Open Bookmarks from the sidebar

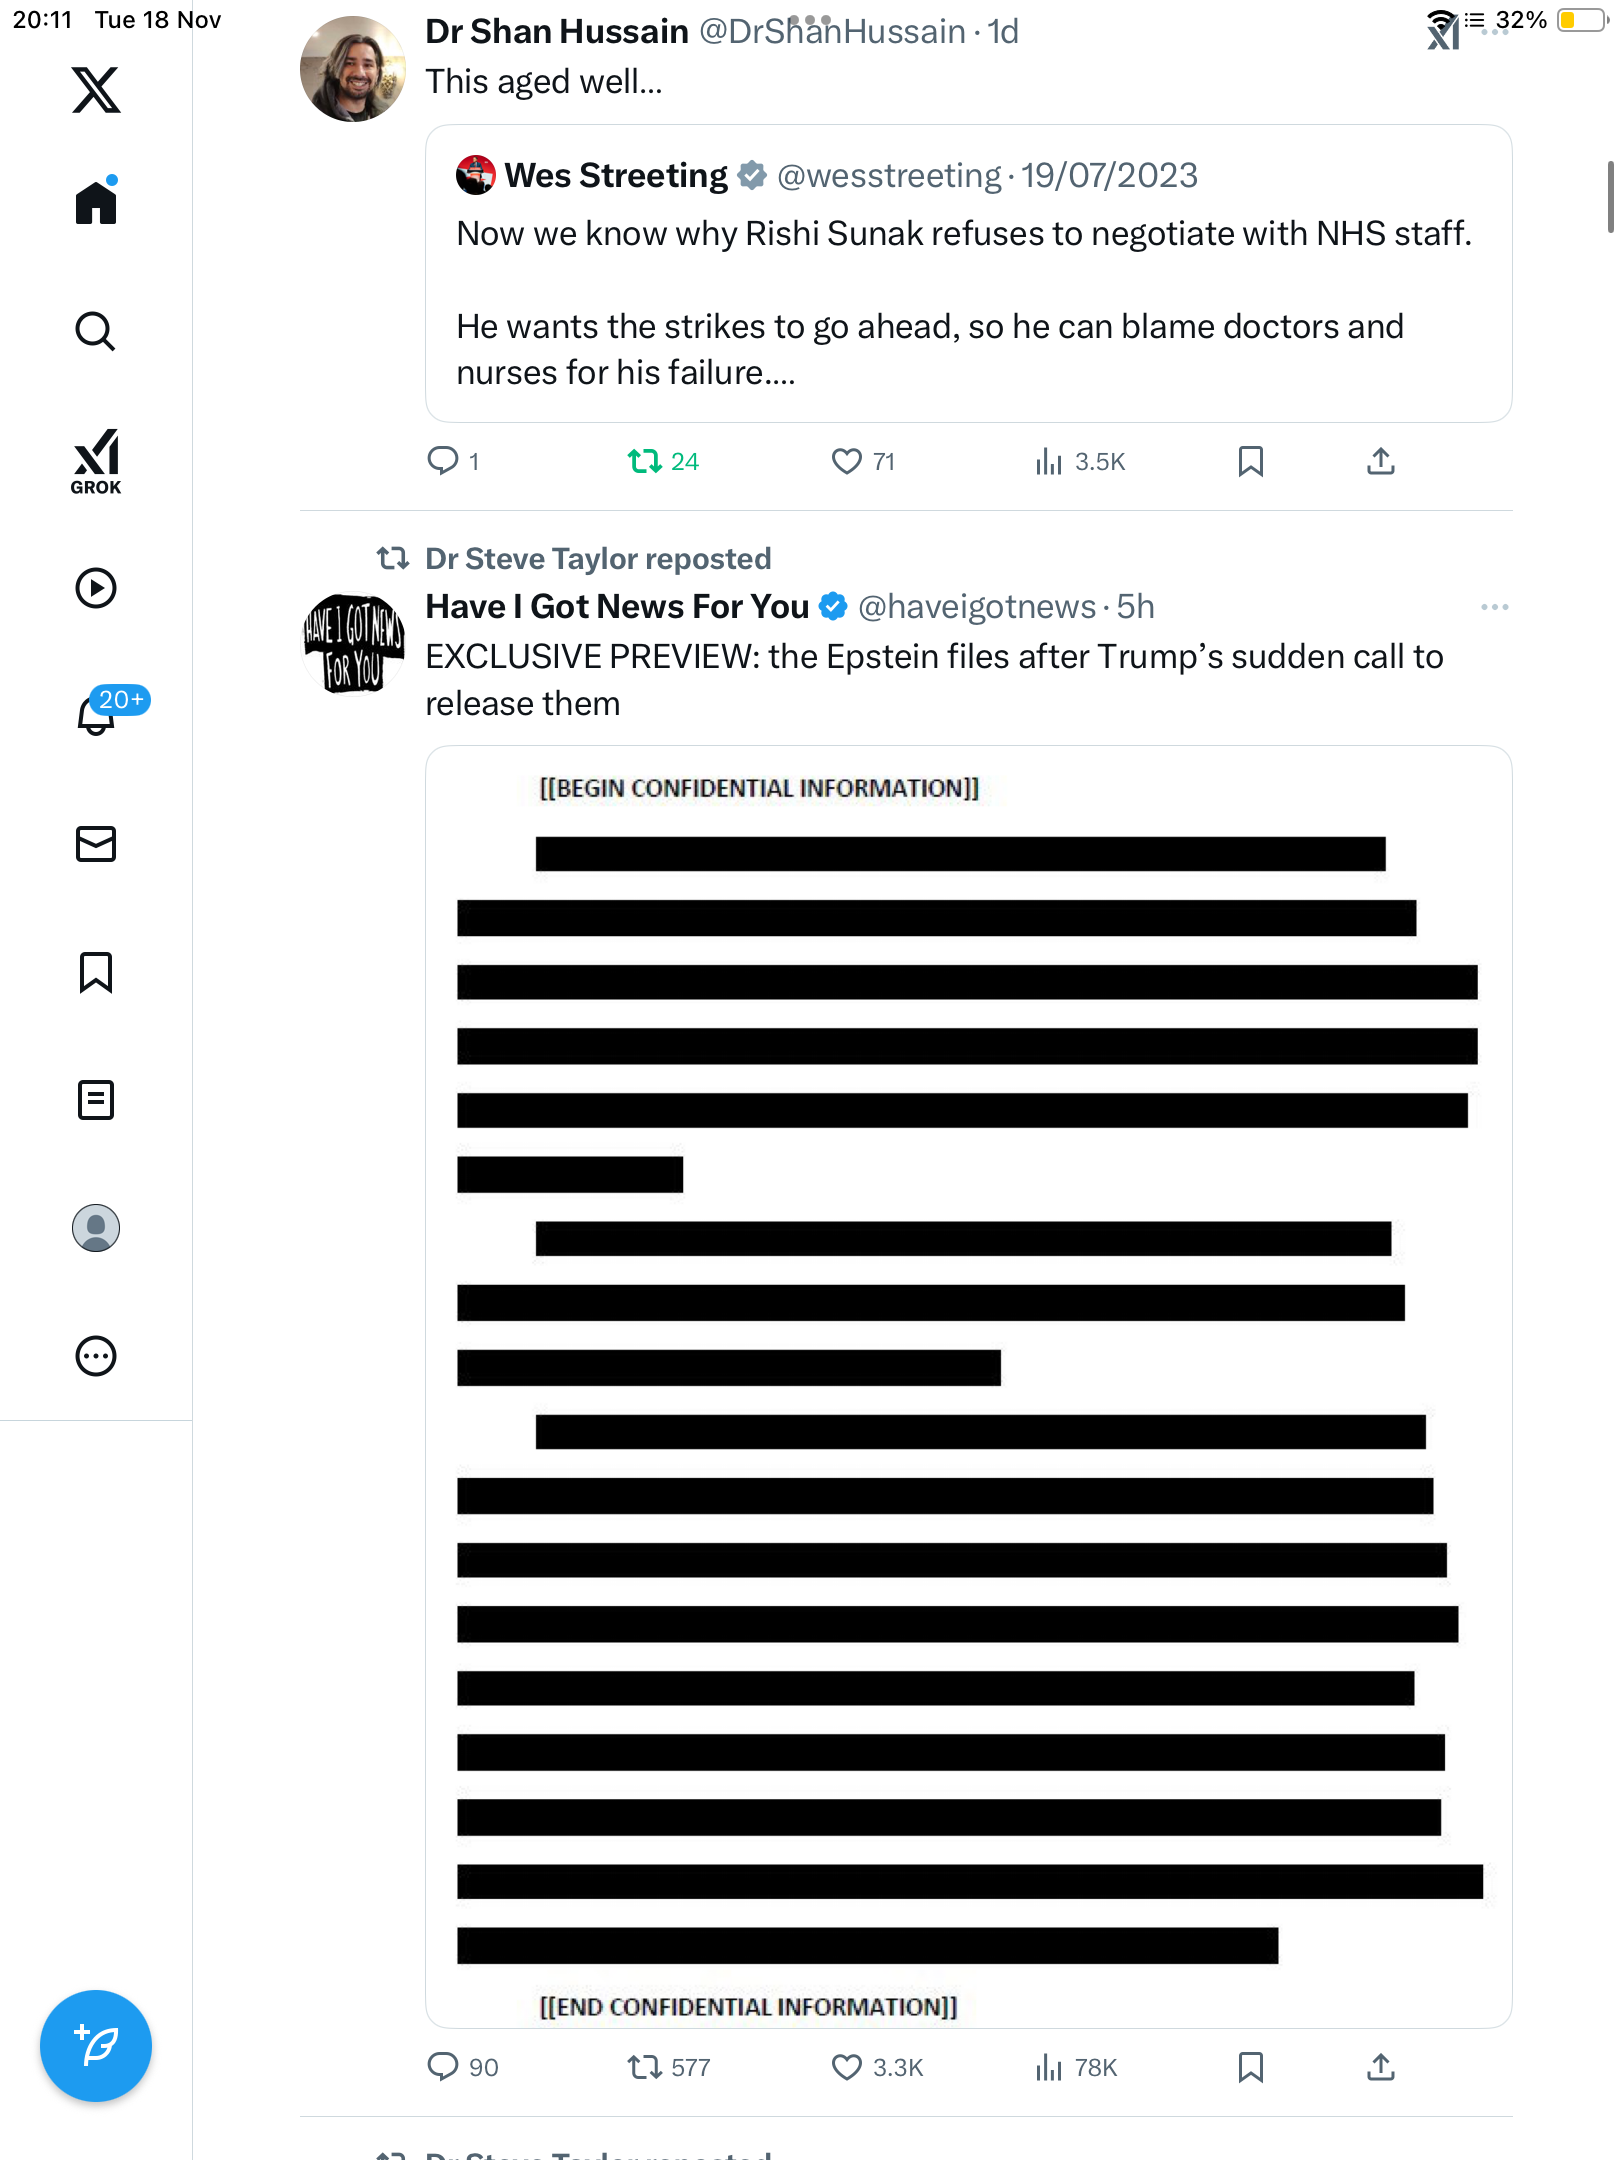pos(96,972)
